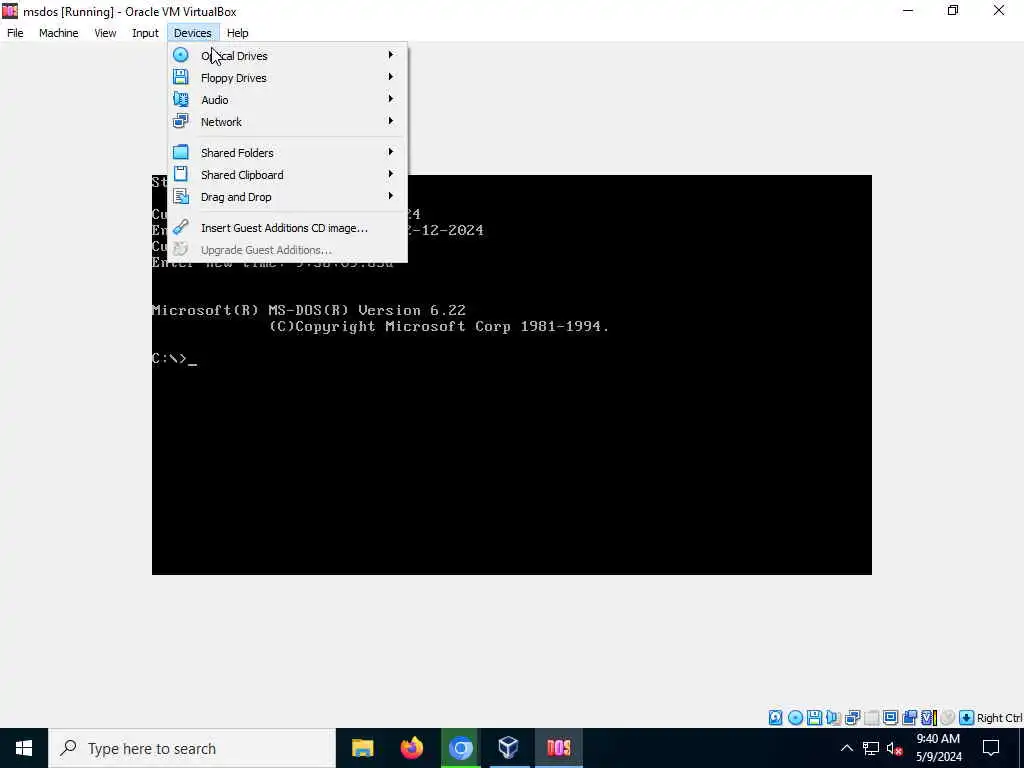This screenshot has height=768, width=1024.
Task: Click optical disc indicator in status bar
Action: click(x=795, y=718)
